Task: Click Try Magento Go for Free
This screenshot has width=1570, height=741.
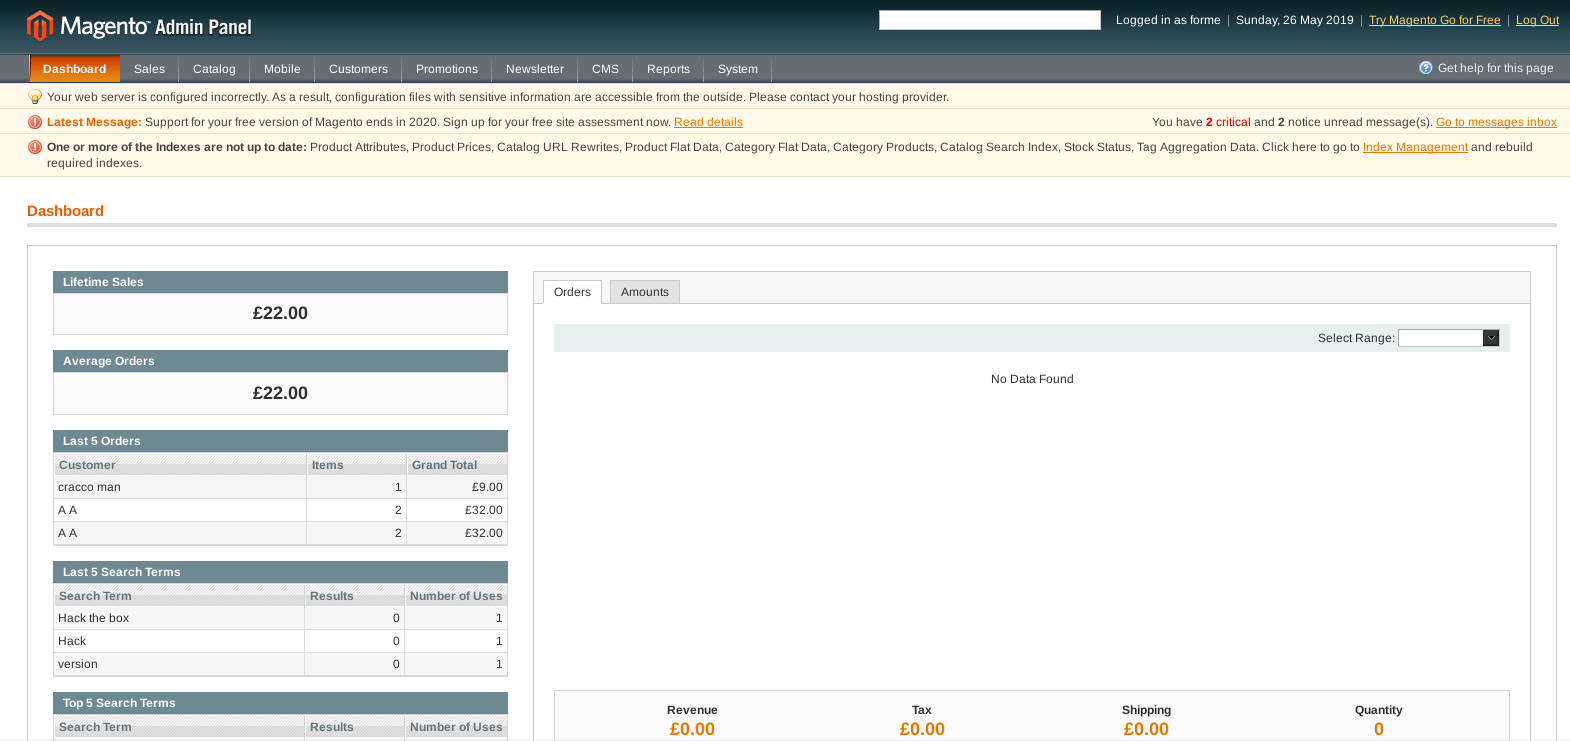Action: [x=1434, y=20]
